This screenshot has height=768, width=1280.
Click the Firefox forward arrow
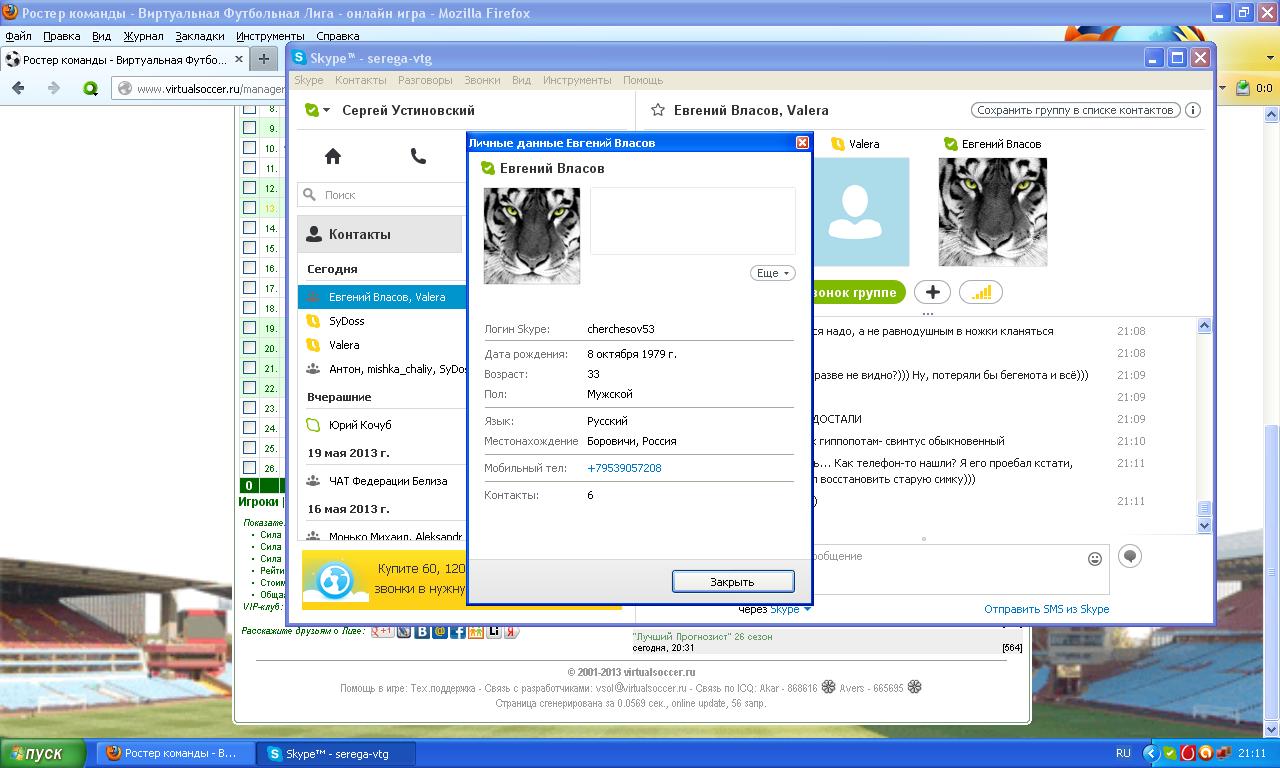tap(54, 88)
